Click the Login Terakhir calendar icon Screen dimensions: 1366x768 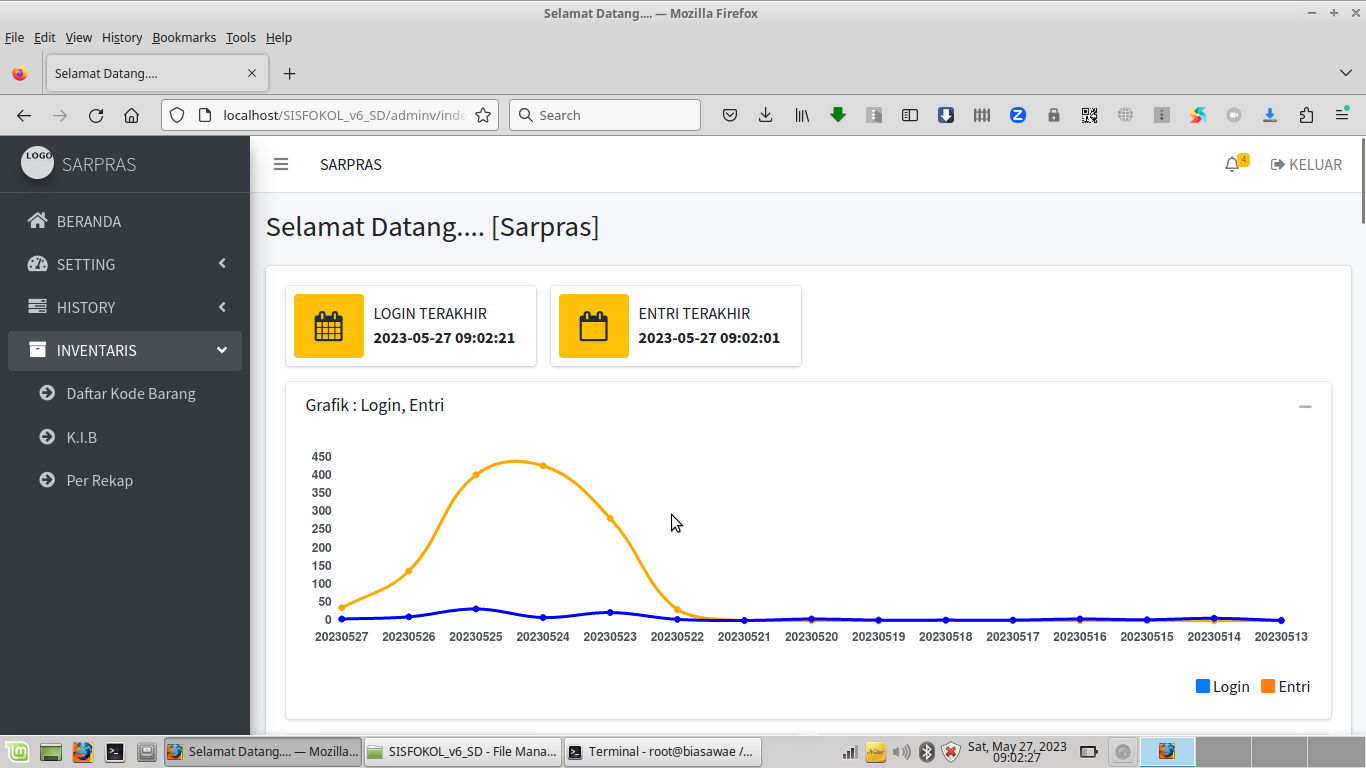329,326
